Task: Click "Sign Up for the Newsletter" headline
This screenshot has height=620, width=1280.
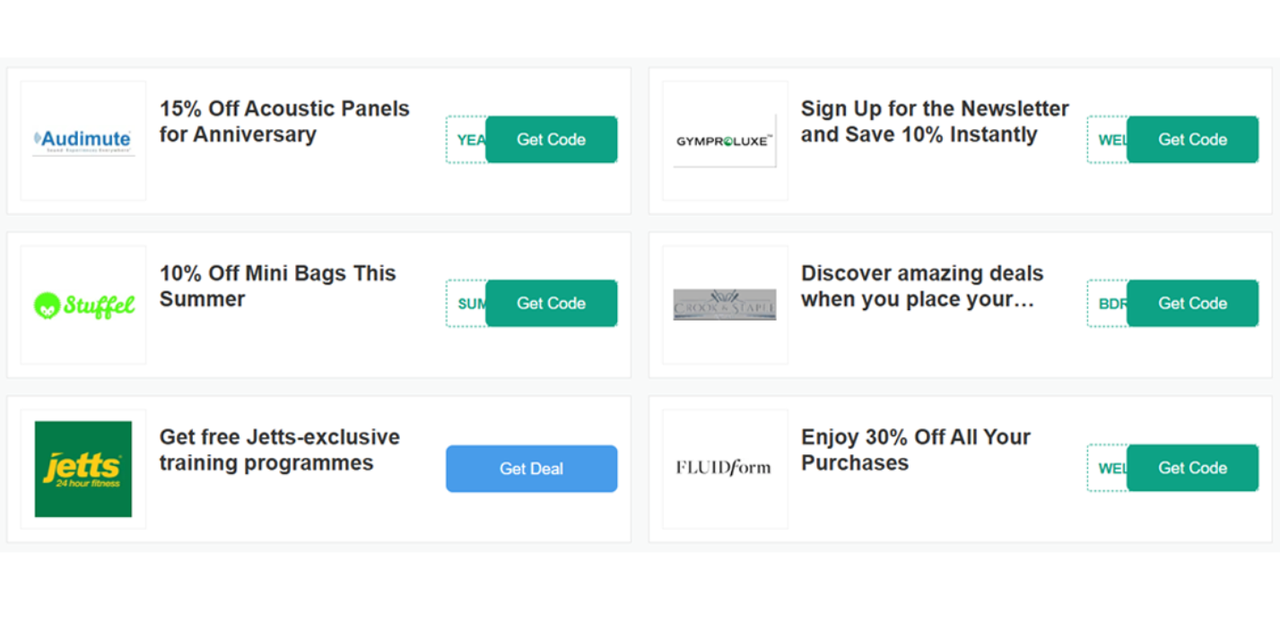Action: [x=934, y=121]
